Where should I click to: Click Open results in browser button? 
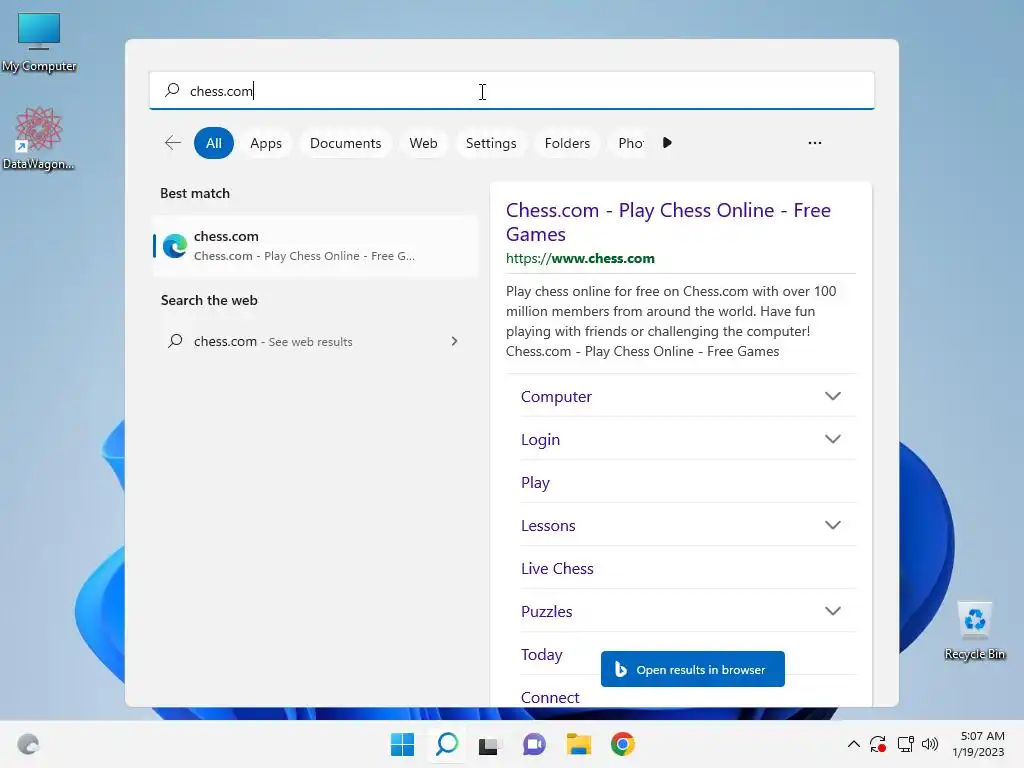[692, 669]
